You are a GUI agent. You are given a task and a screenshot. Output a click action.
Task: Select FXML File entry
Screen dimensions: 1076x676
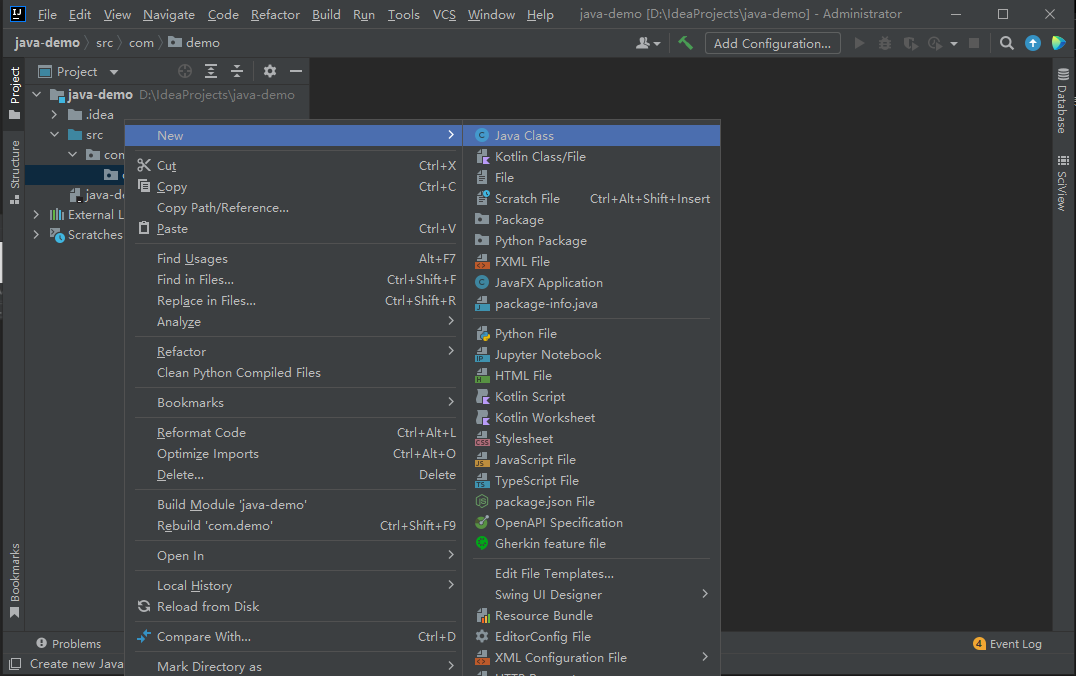(592, 262)
